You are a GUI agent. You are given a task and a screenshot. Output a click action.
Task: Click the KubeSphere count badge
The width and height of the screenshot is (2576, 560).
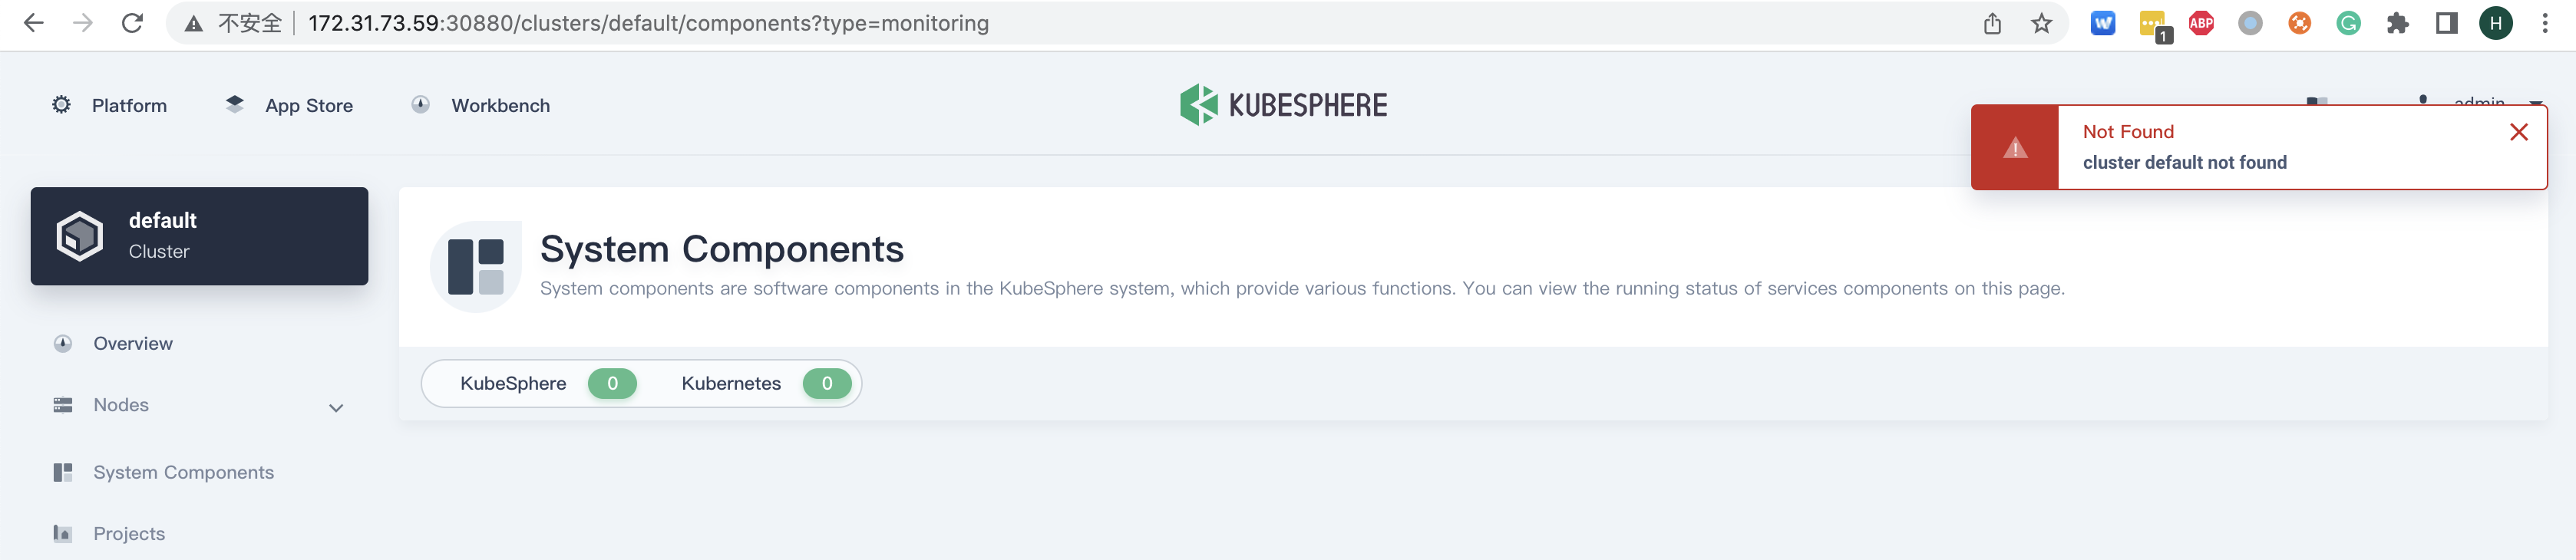612,383
